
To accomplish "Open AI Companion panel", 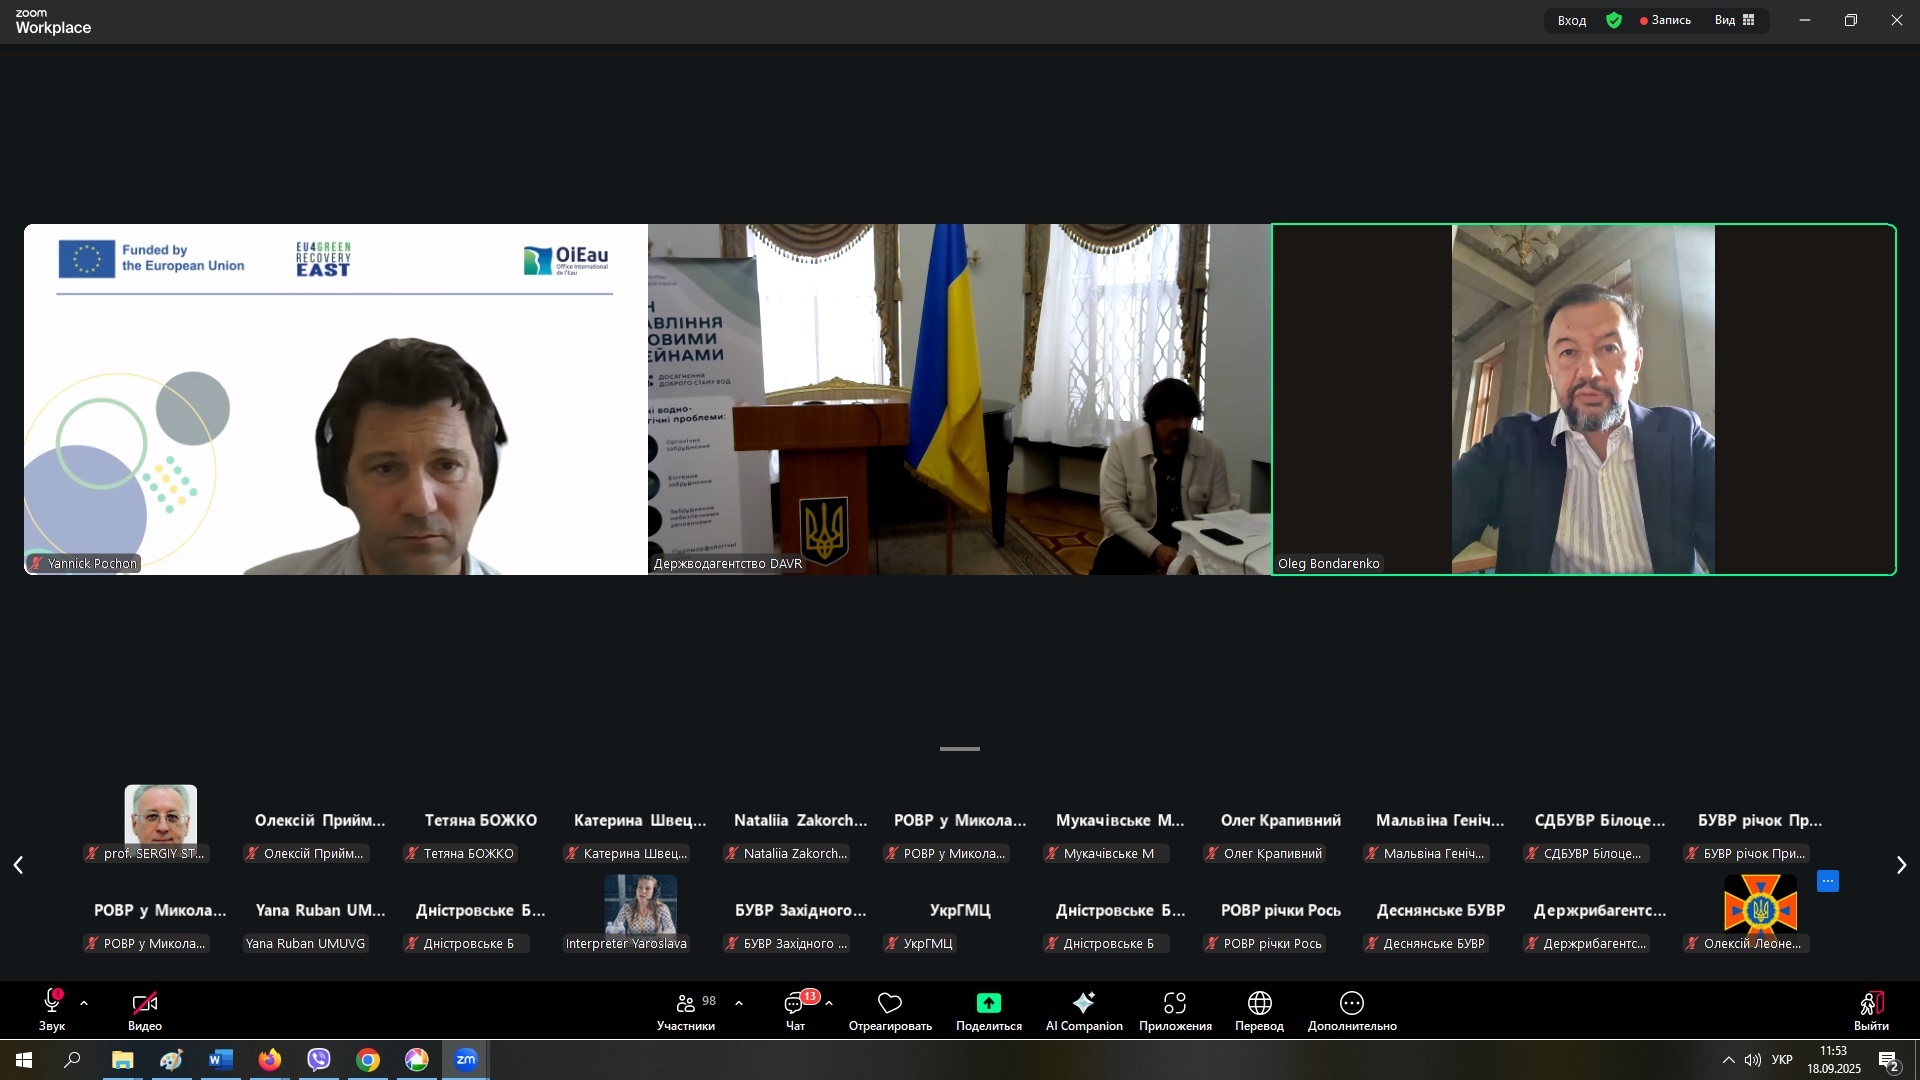I will 1084,1009.
